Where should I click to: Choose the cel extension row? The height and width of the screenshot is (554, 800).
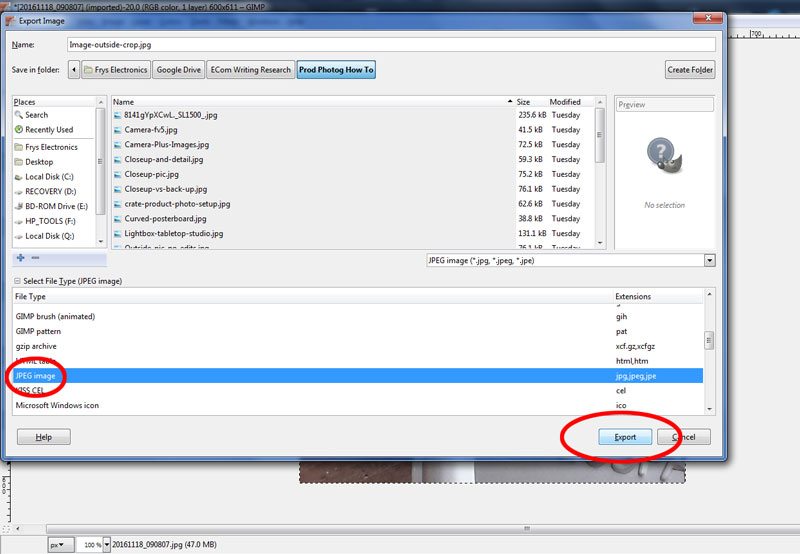358,391
